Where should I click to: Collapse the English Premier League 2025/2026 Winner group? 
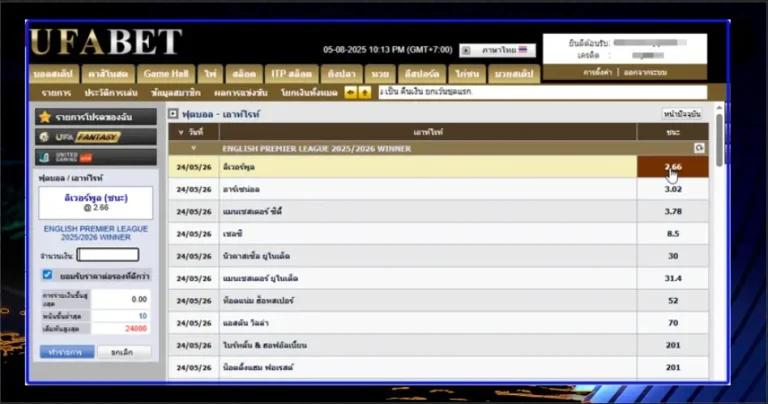(x=181, y=148)
